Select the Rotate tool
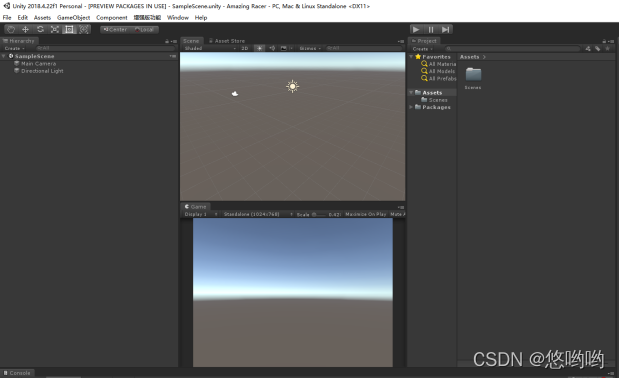Image resolution: width=620 pixels, height=379 pixels. point(40,30)
